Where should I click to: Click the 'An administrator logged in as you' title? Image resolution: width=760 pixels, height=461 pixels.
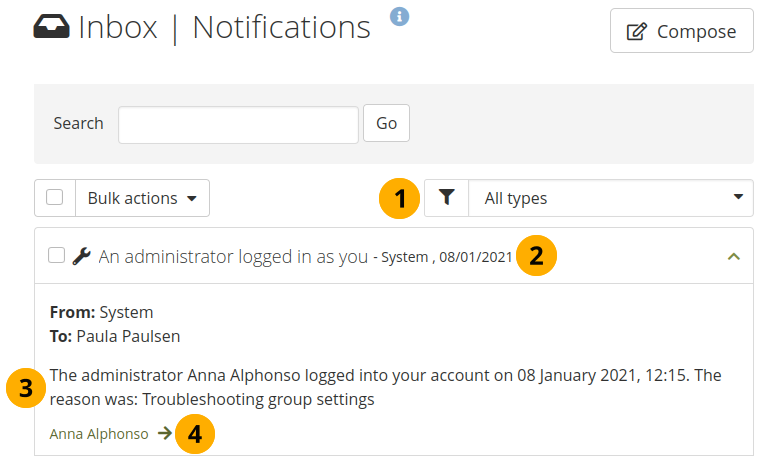[x=233, y=256]
